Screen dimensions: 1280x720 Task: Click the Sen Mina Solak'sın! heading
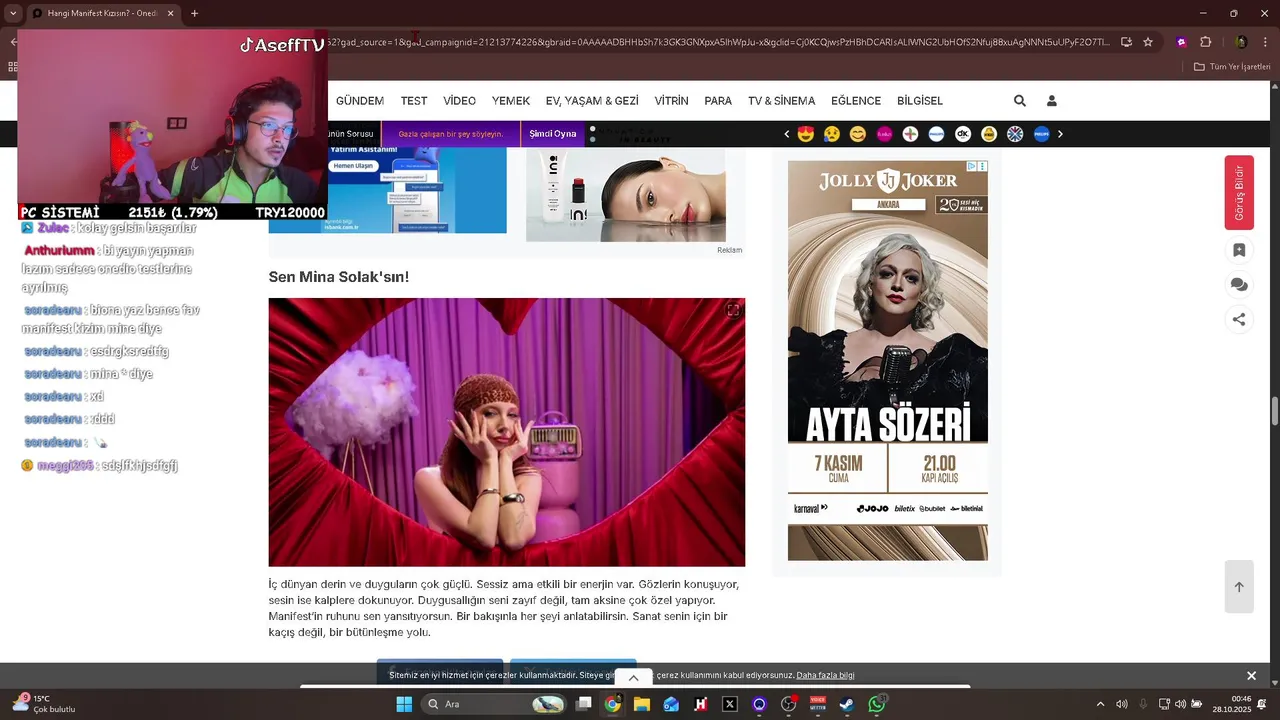339,277
